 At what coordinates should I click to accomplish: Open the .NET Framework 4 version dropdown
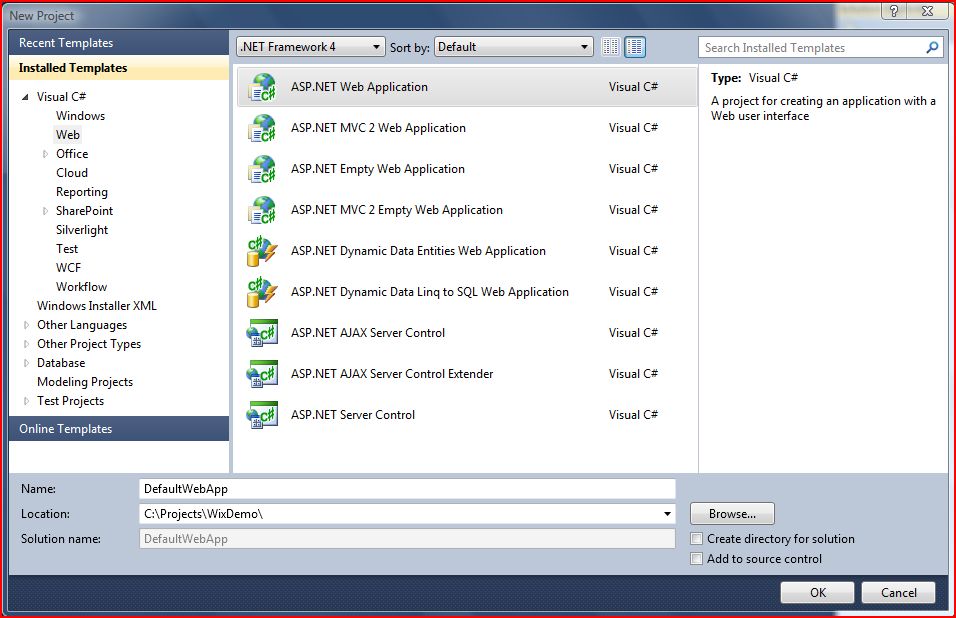tap(310, 47)
